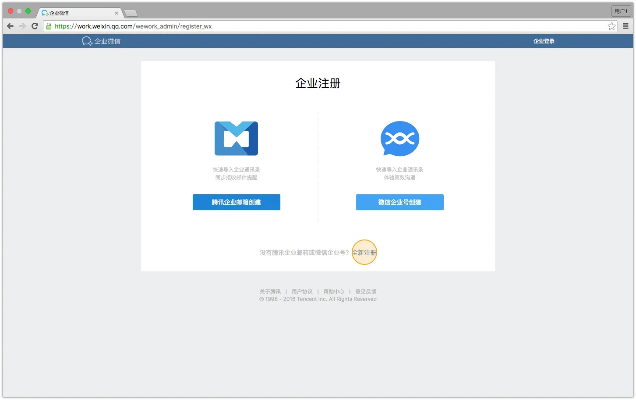
Task: Click the browser back arrow
Action: 10,26
